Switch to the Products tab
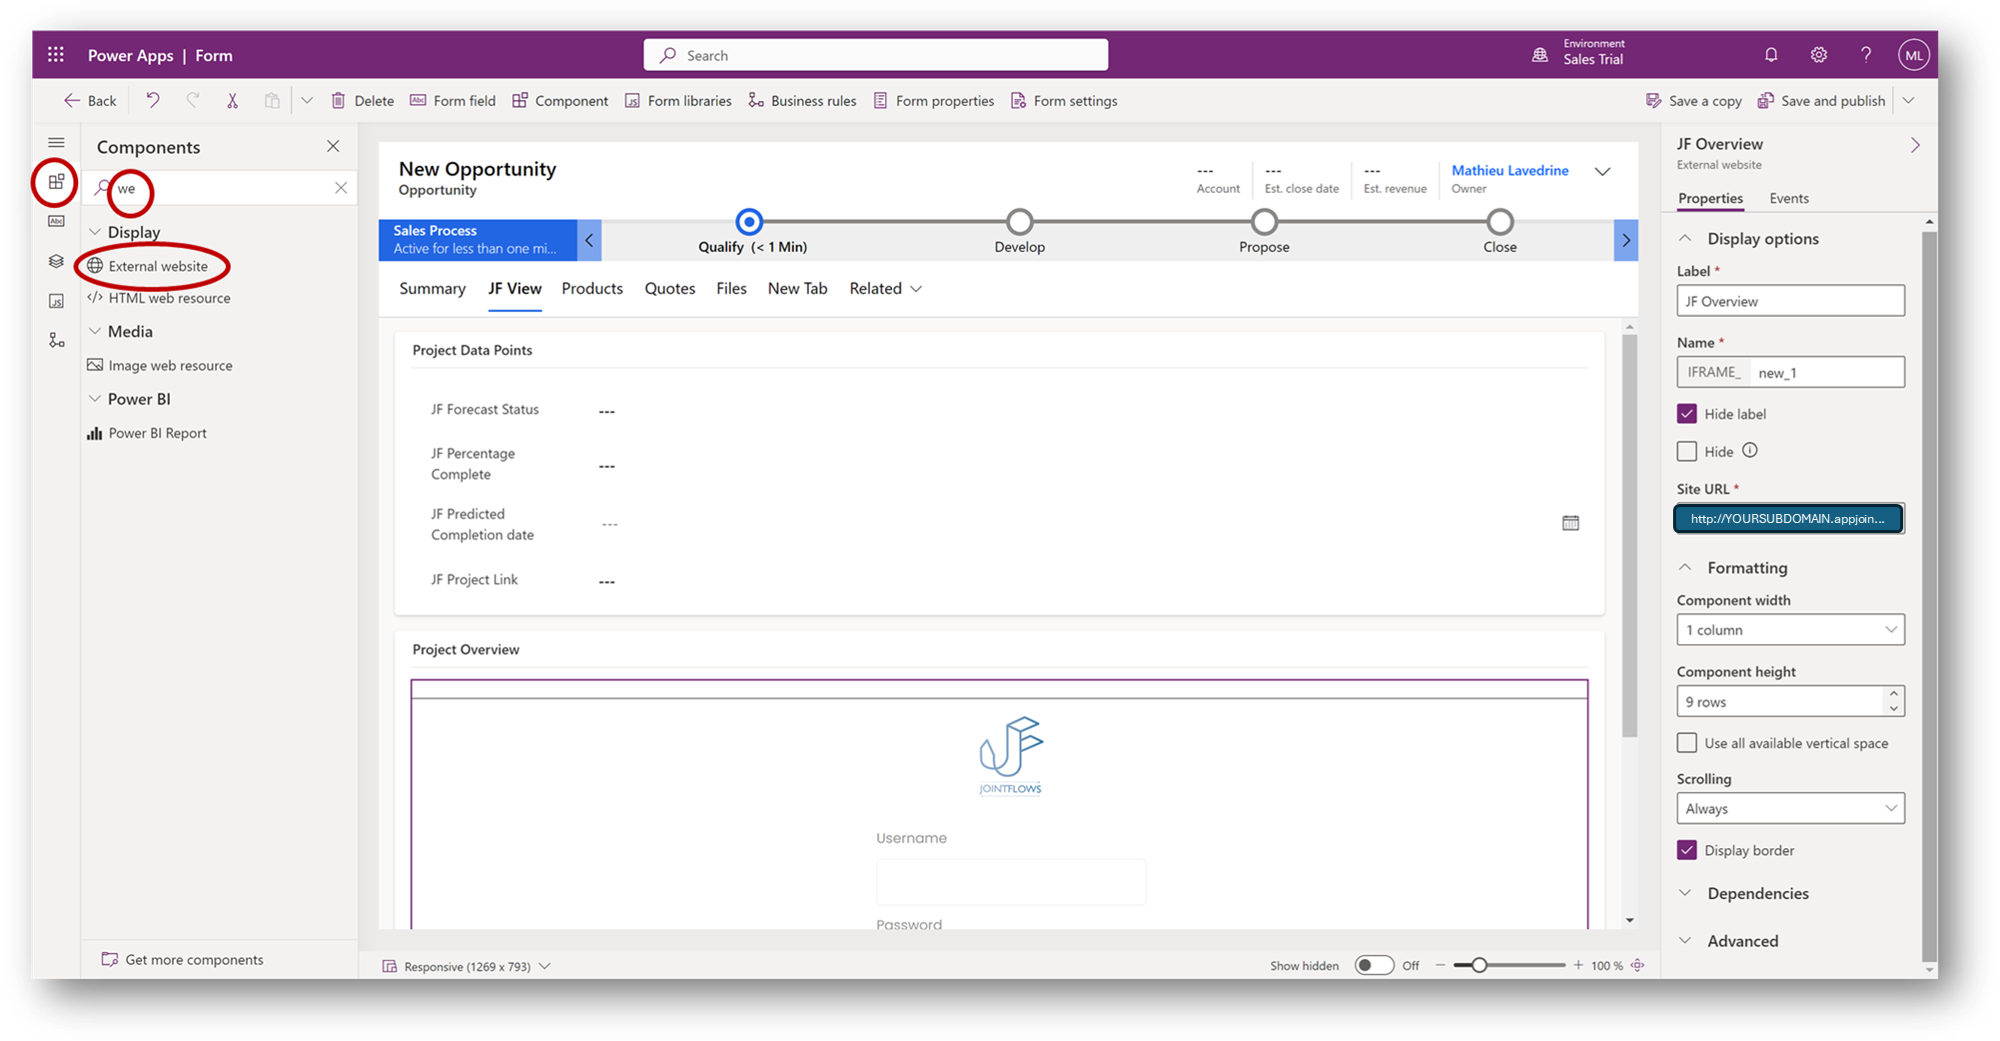The image size is (2000, 1041). (x=592, y=288)
